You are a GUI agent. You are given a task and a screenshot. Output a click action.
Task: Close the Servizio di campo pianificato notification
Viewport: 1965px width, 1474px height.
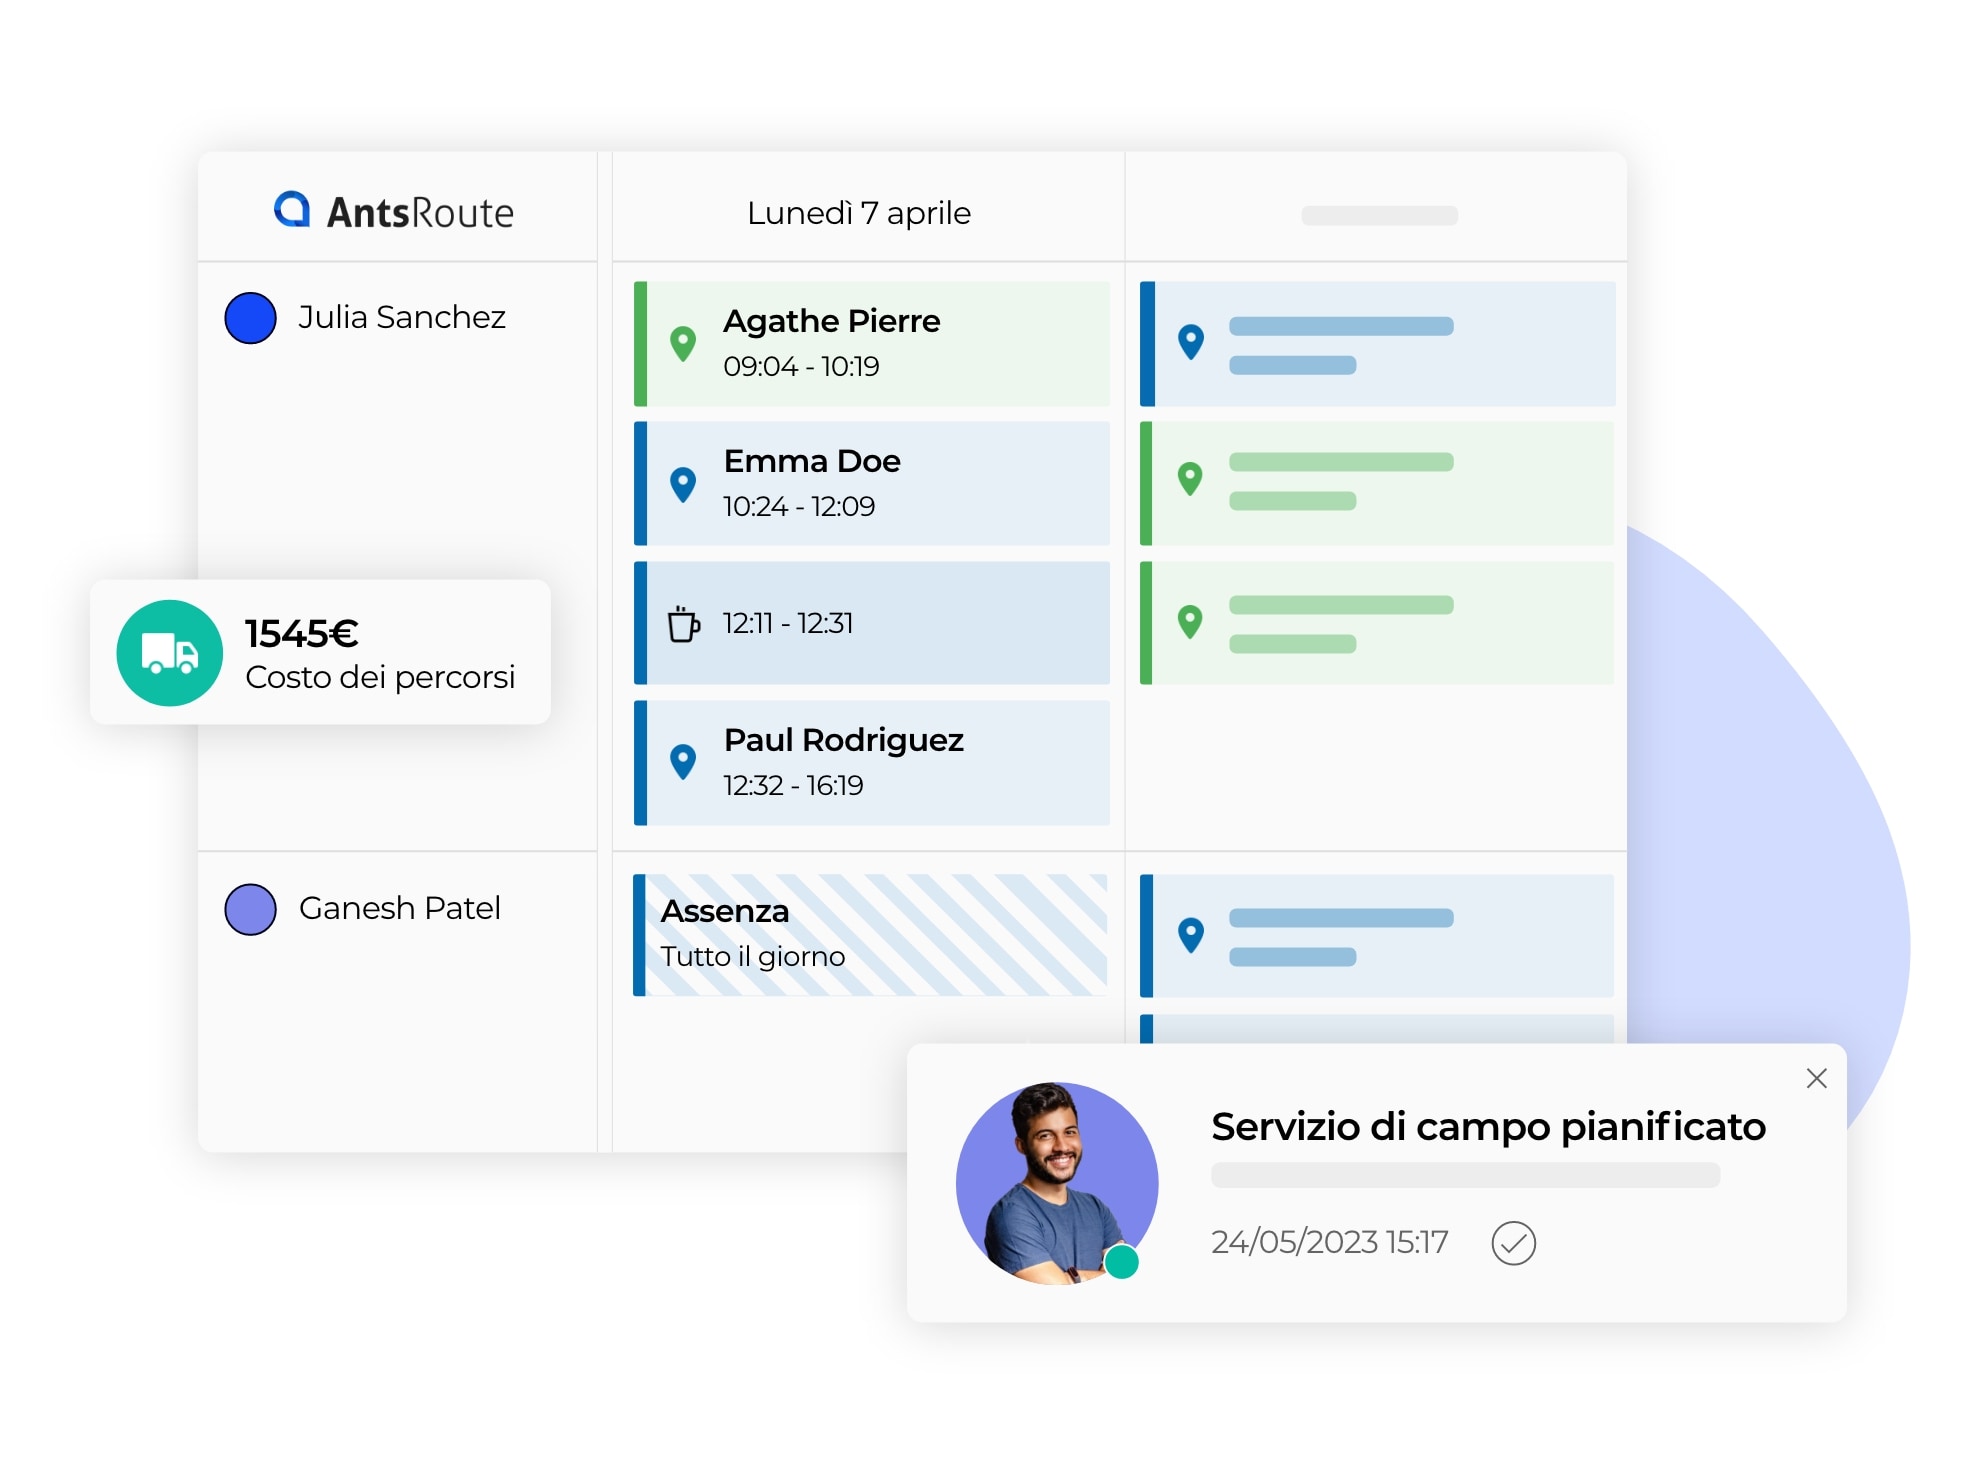1816,1078
